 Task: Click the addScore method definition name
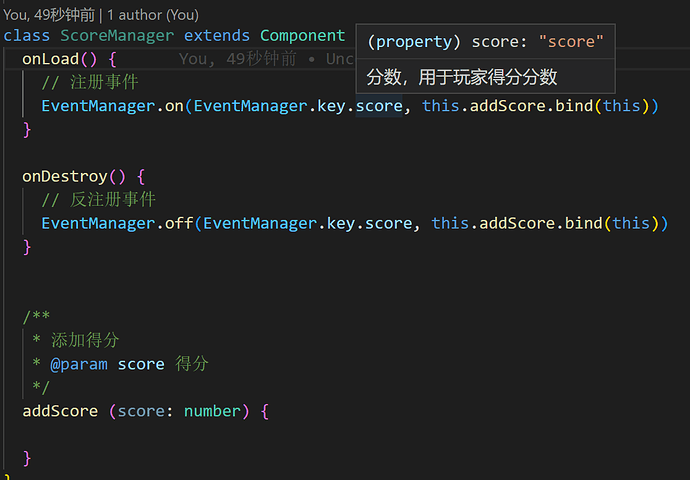click(x=60, y=411)
